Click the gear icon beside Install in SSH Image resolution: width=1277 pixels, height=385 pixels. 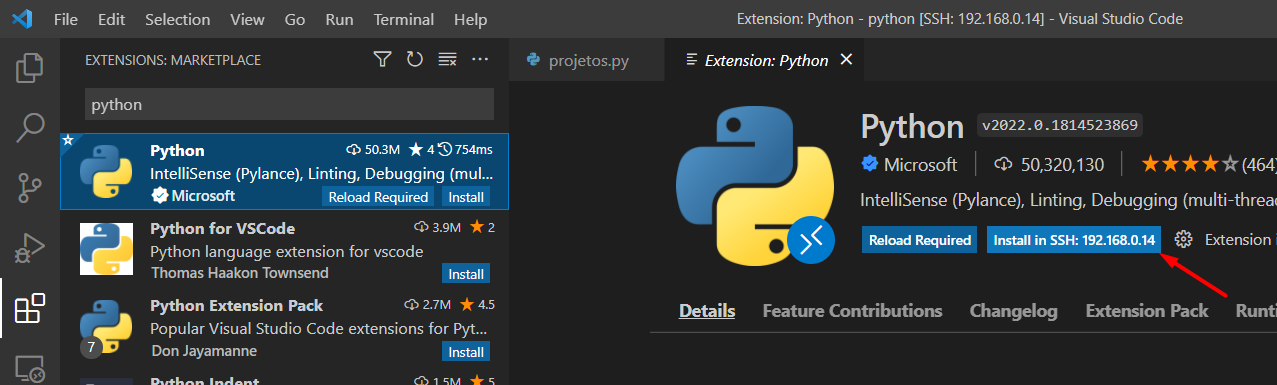[1184, 240]
